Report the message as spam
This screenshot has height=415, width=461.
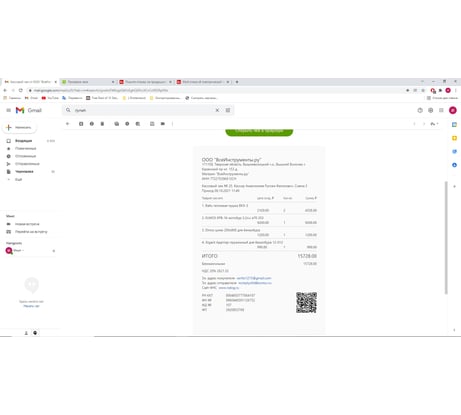pos(92,124)
